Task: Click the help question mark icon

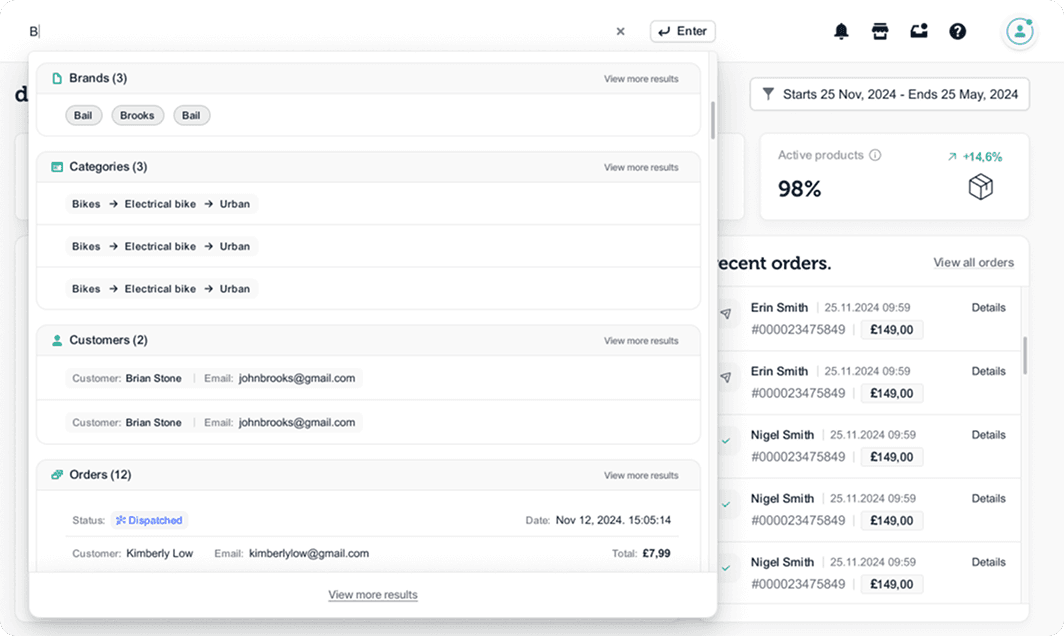Action: pos(957,31)
